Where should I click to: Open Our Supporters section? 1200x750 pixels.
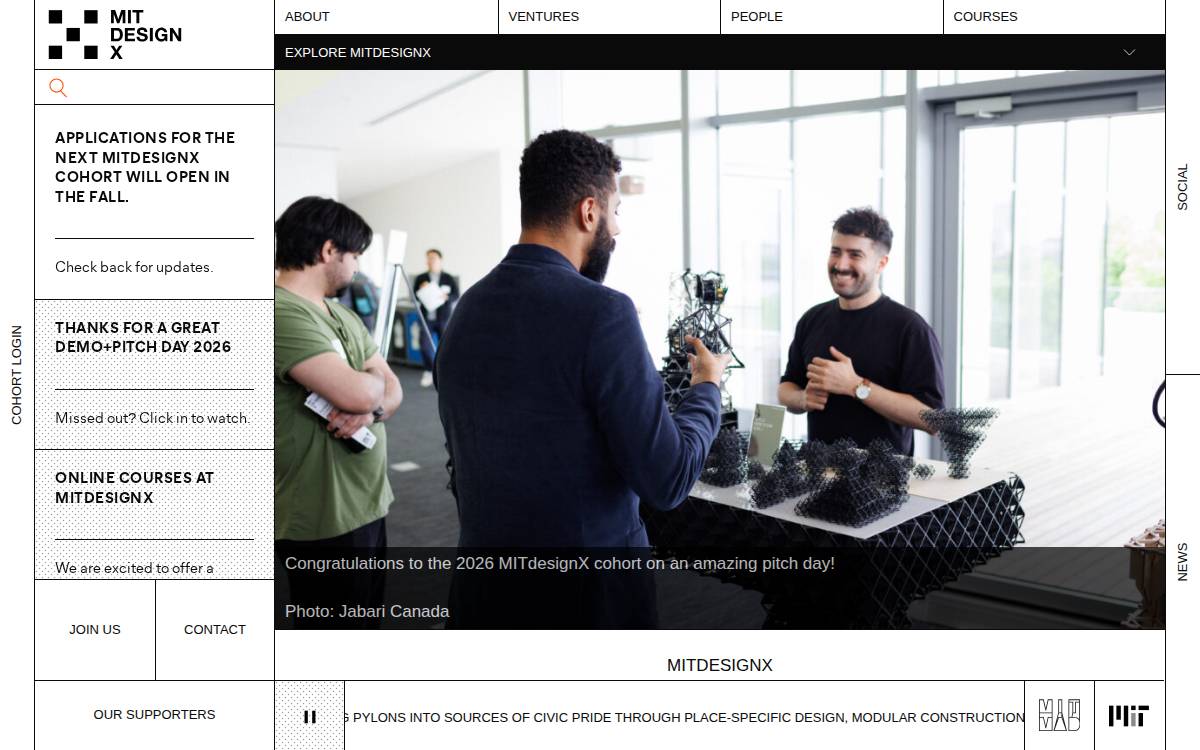point(154,715)
